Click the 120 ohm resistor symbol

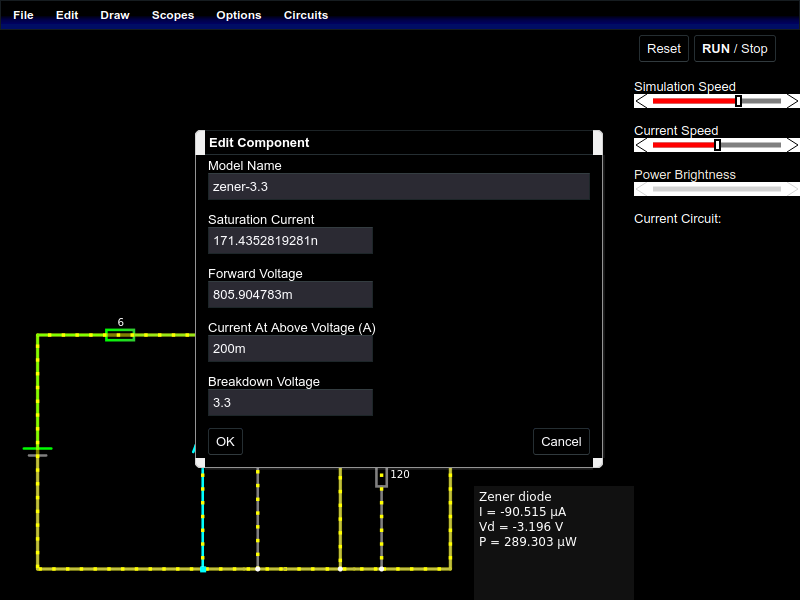(x=381, y=476)
